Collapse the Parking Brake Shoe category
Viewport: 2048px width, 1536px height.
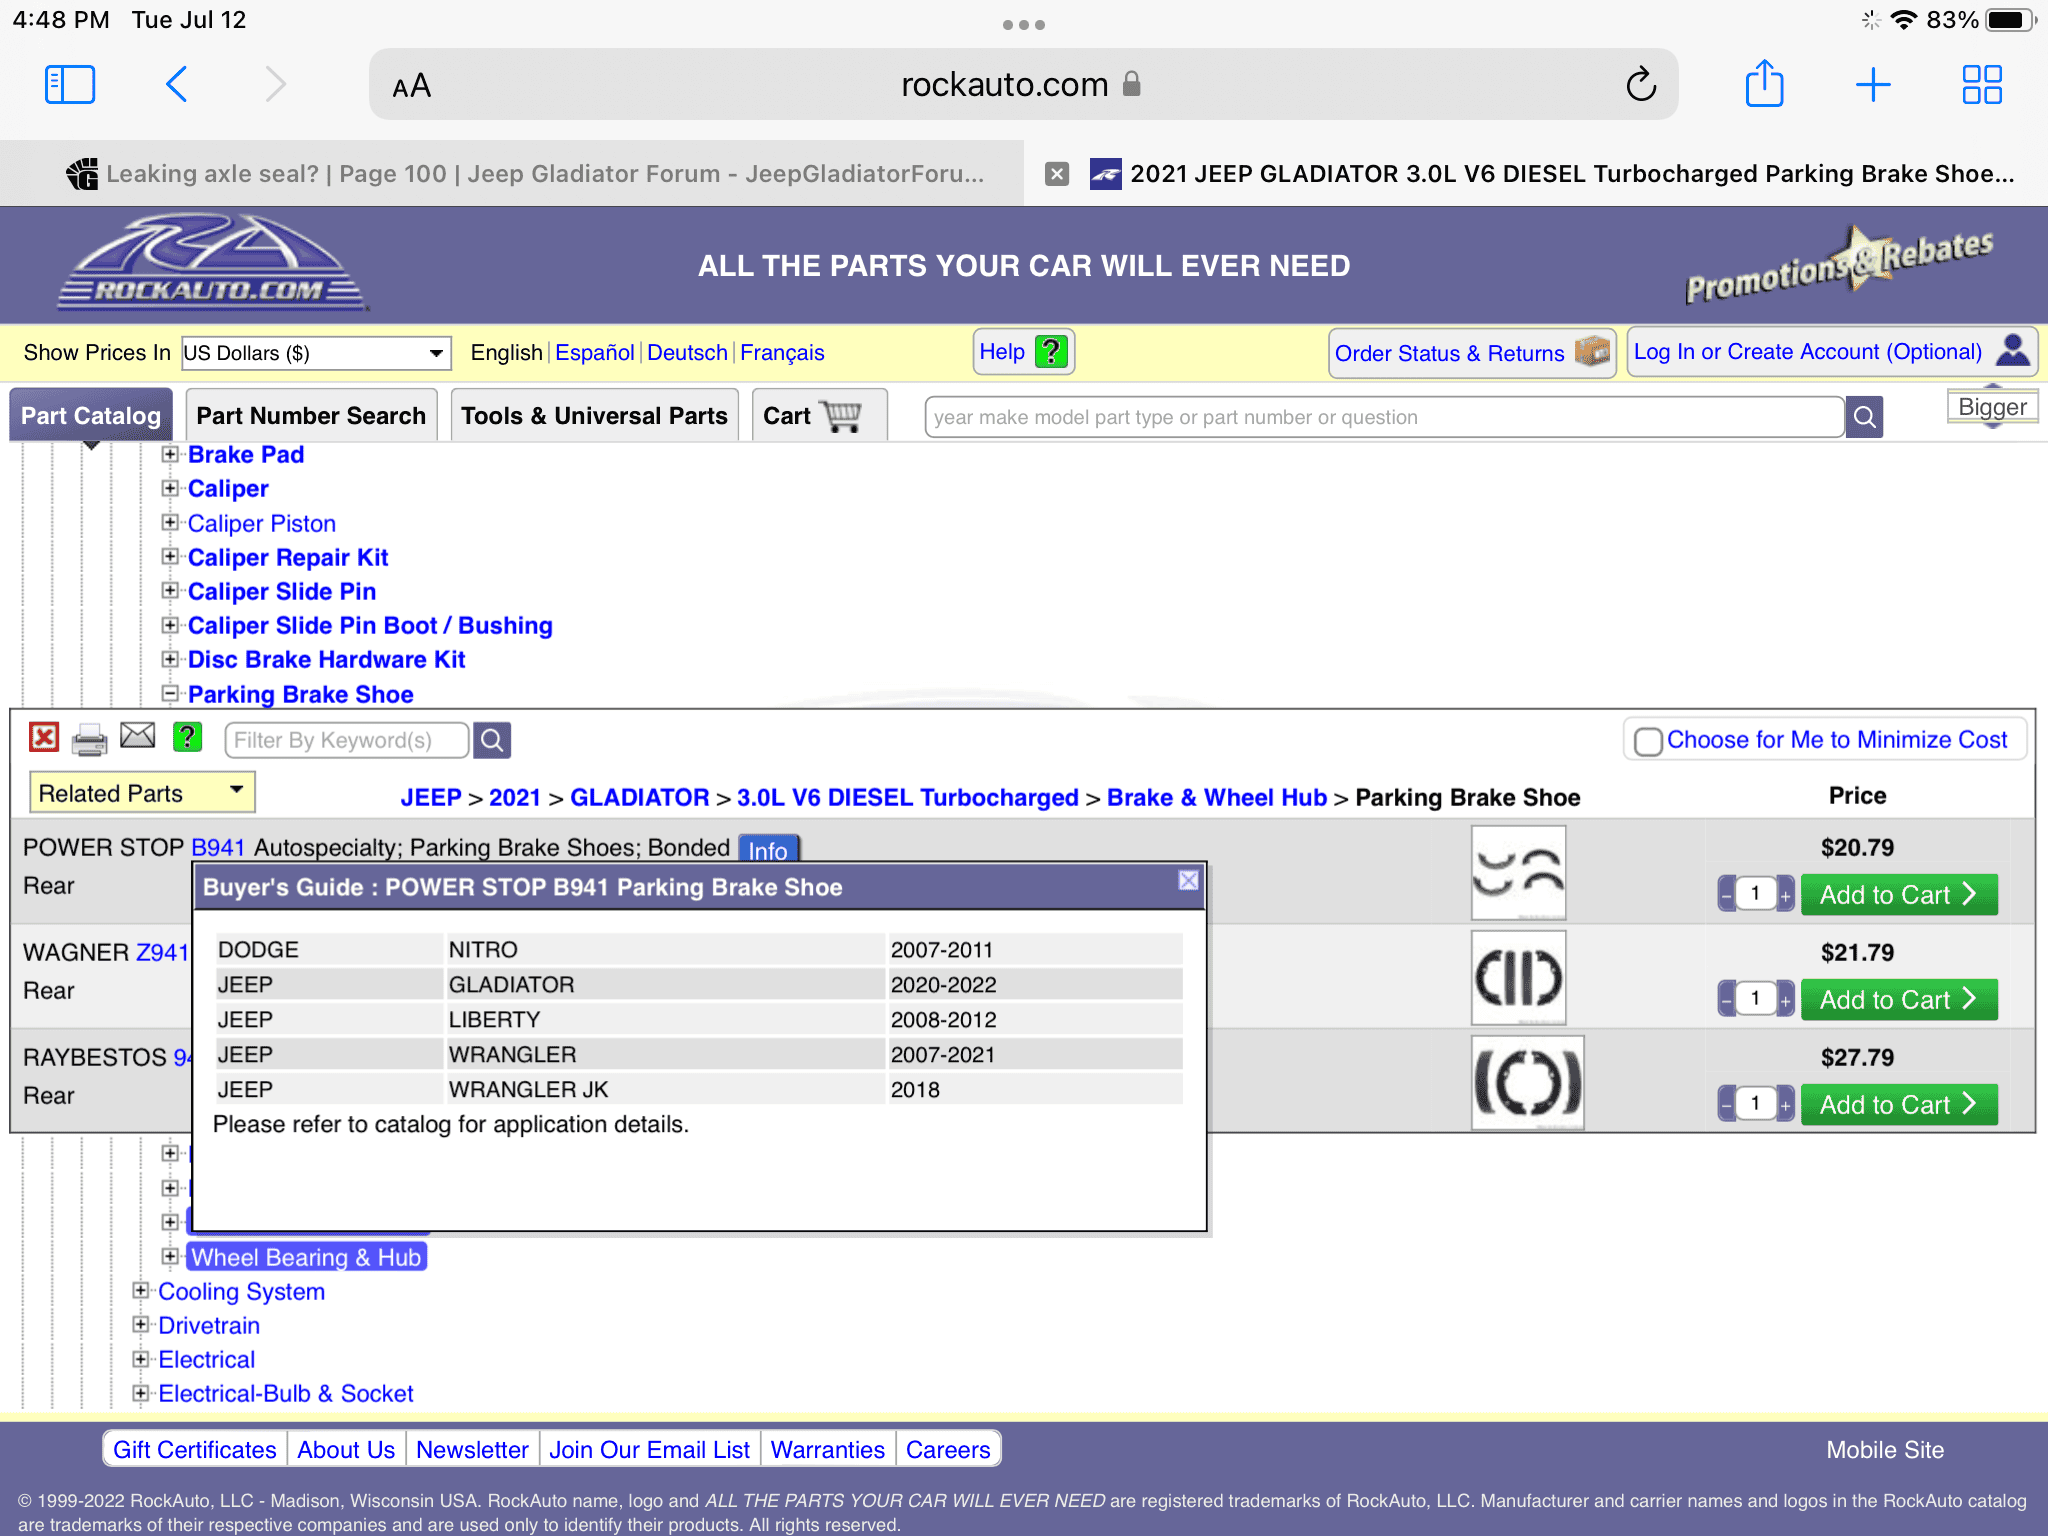click(170, 694)
